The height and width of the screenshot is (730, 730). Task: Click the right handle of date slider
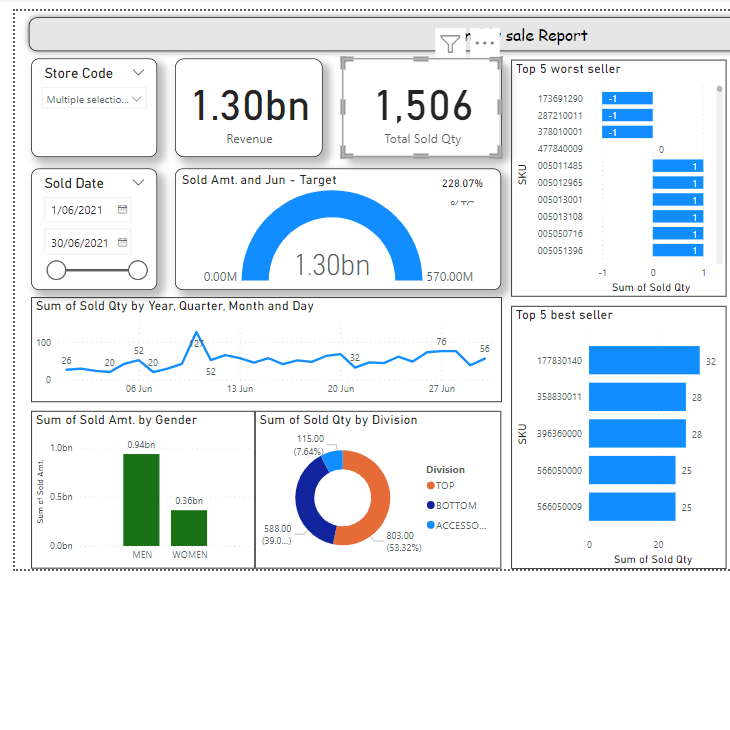(138, 270)
